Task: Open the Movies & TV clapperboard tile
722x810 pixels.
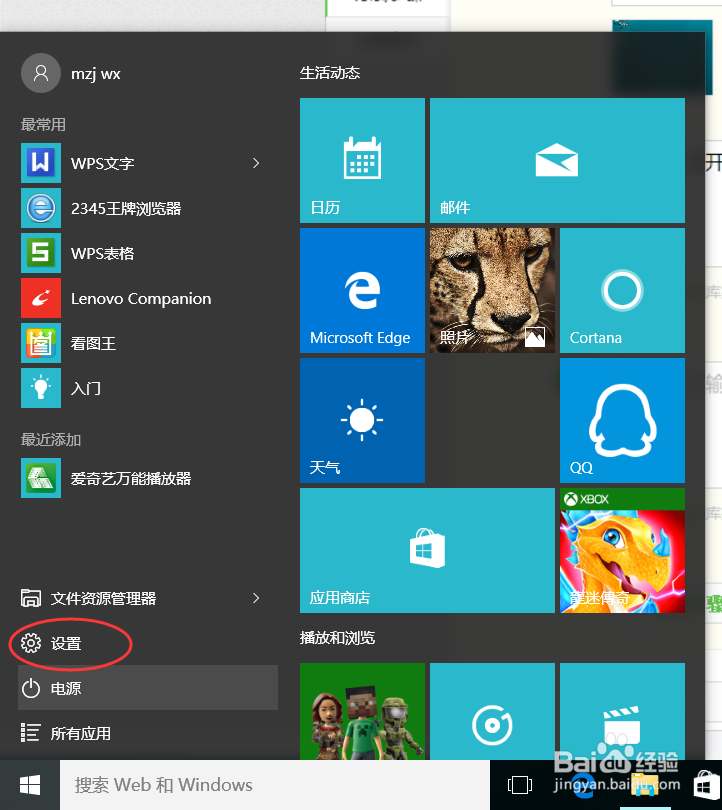Action: (622, 711)
